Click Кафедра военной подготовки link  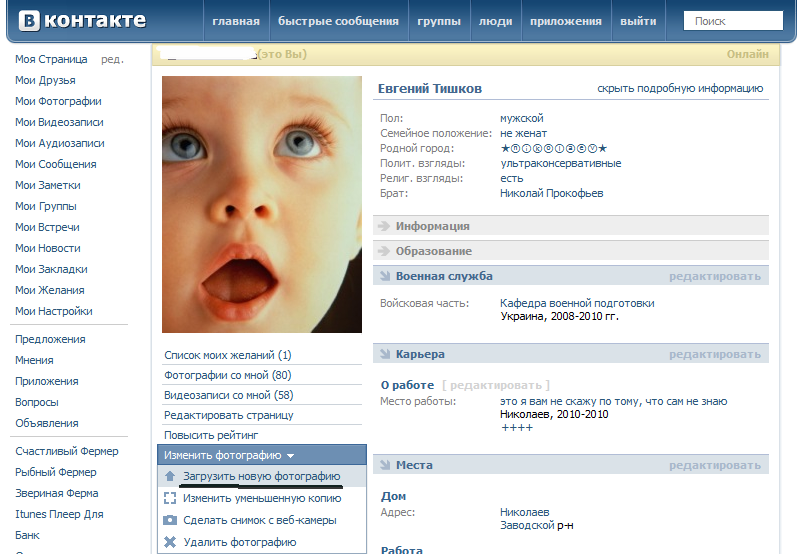(x=577, y=303)
